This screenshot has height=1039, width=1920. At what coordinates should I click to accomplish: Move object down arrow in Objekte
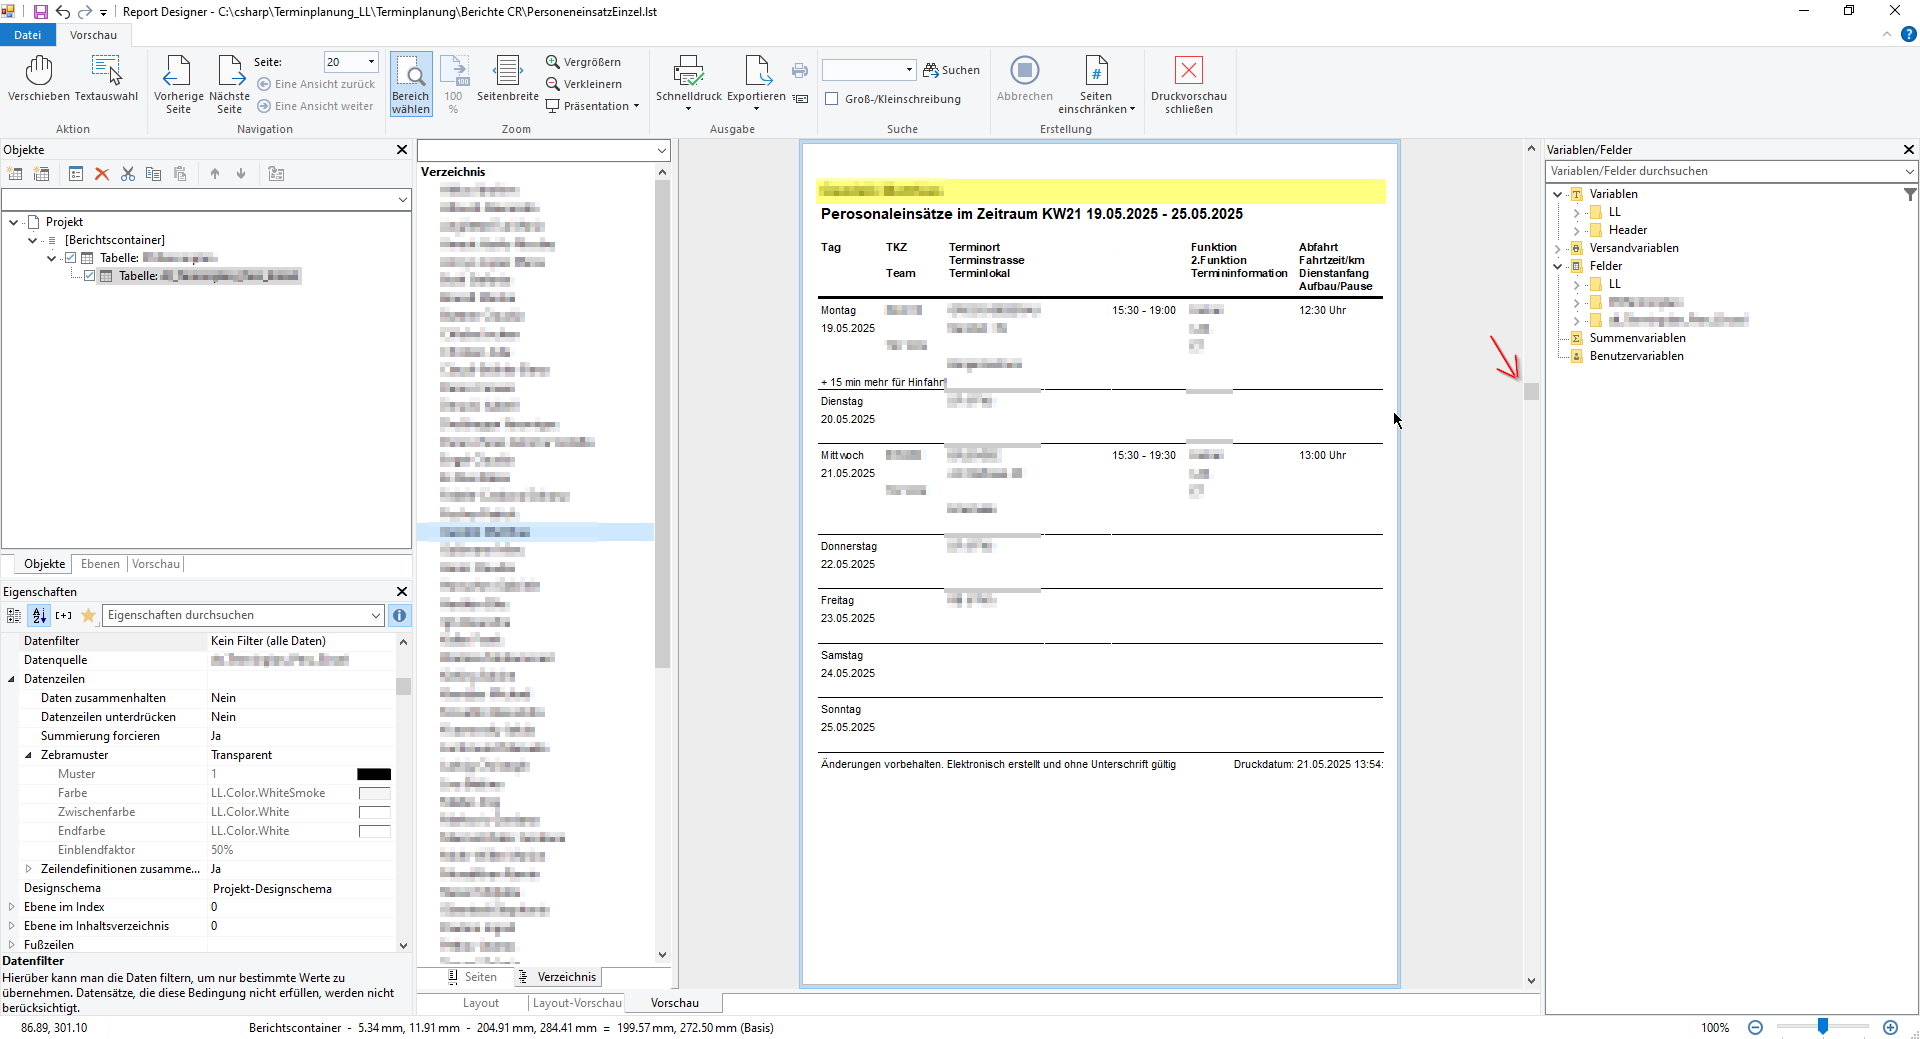[x=241, y=174]
